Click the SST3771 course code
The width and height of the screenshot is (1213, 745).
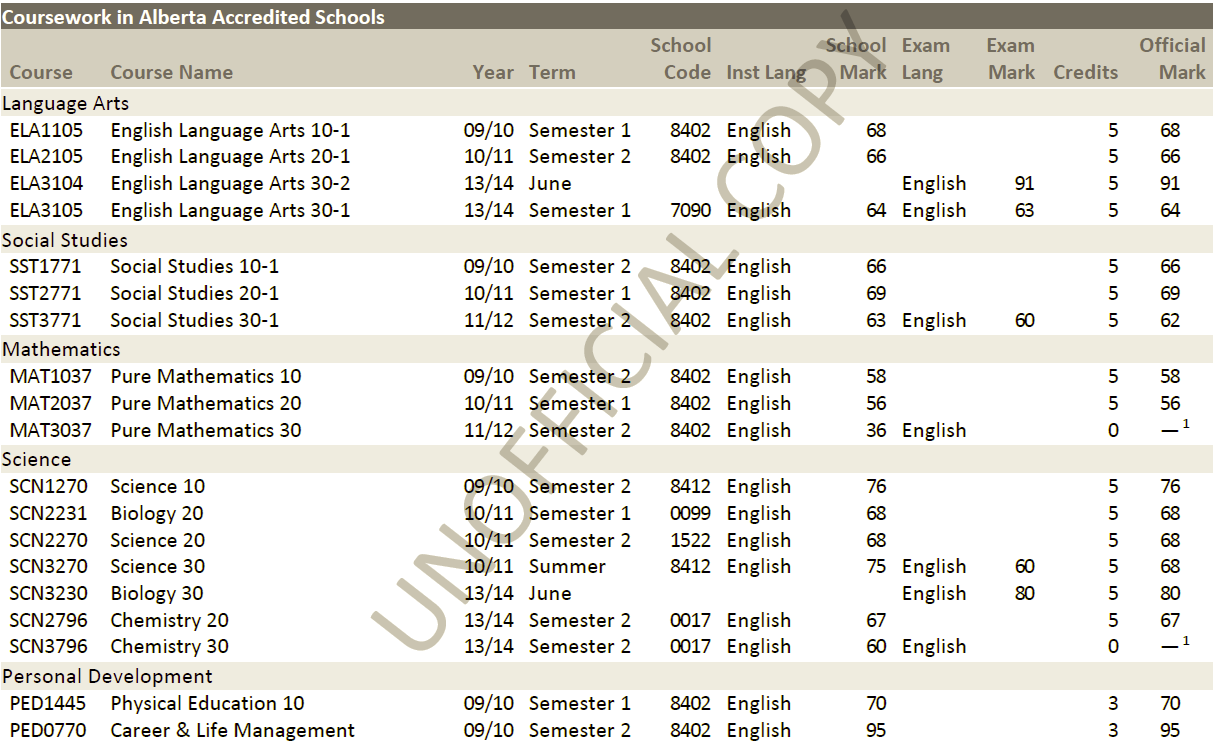point(45,321)
